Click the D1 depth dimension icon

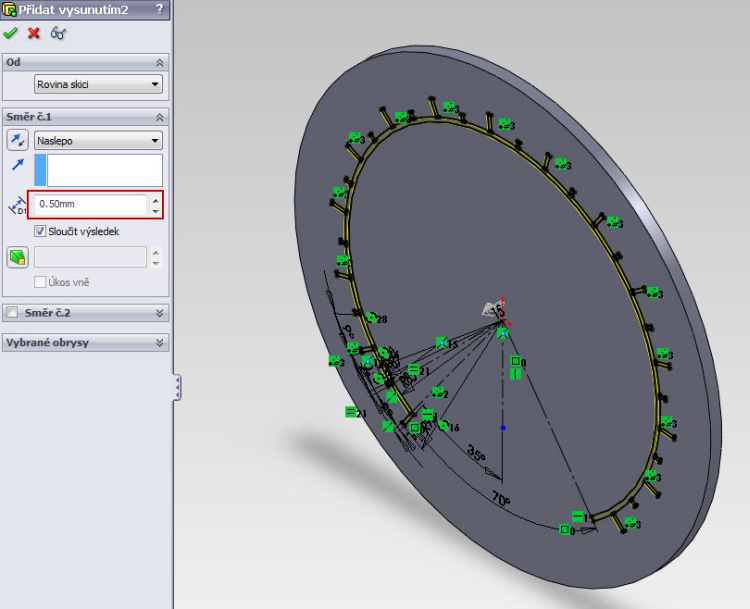pos(18,205)
